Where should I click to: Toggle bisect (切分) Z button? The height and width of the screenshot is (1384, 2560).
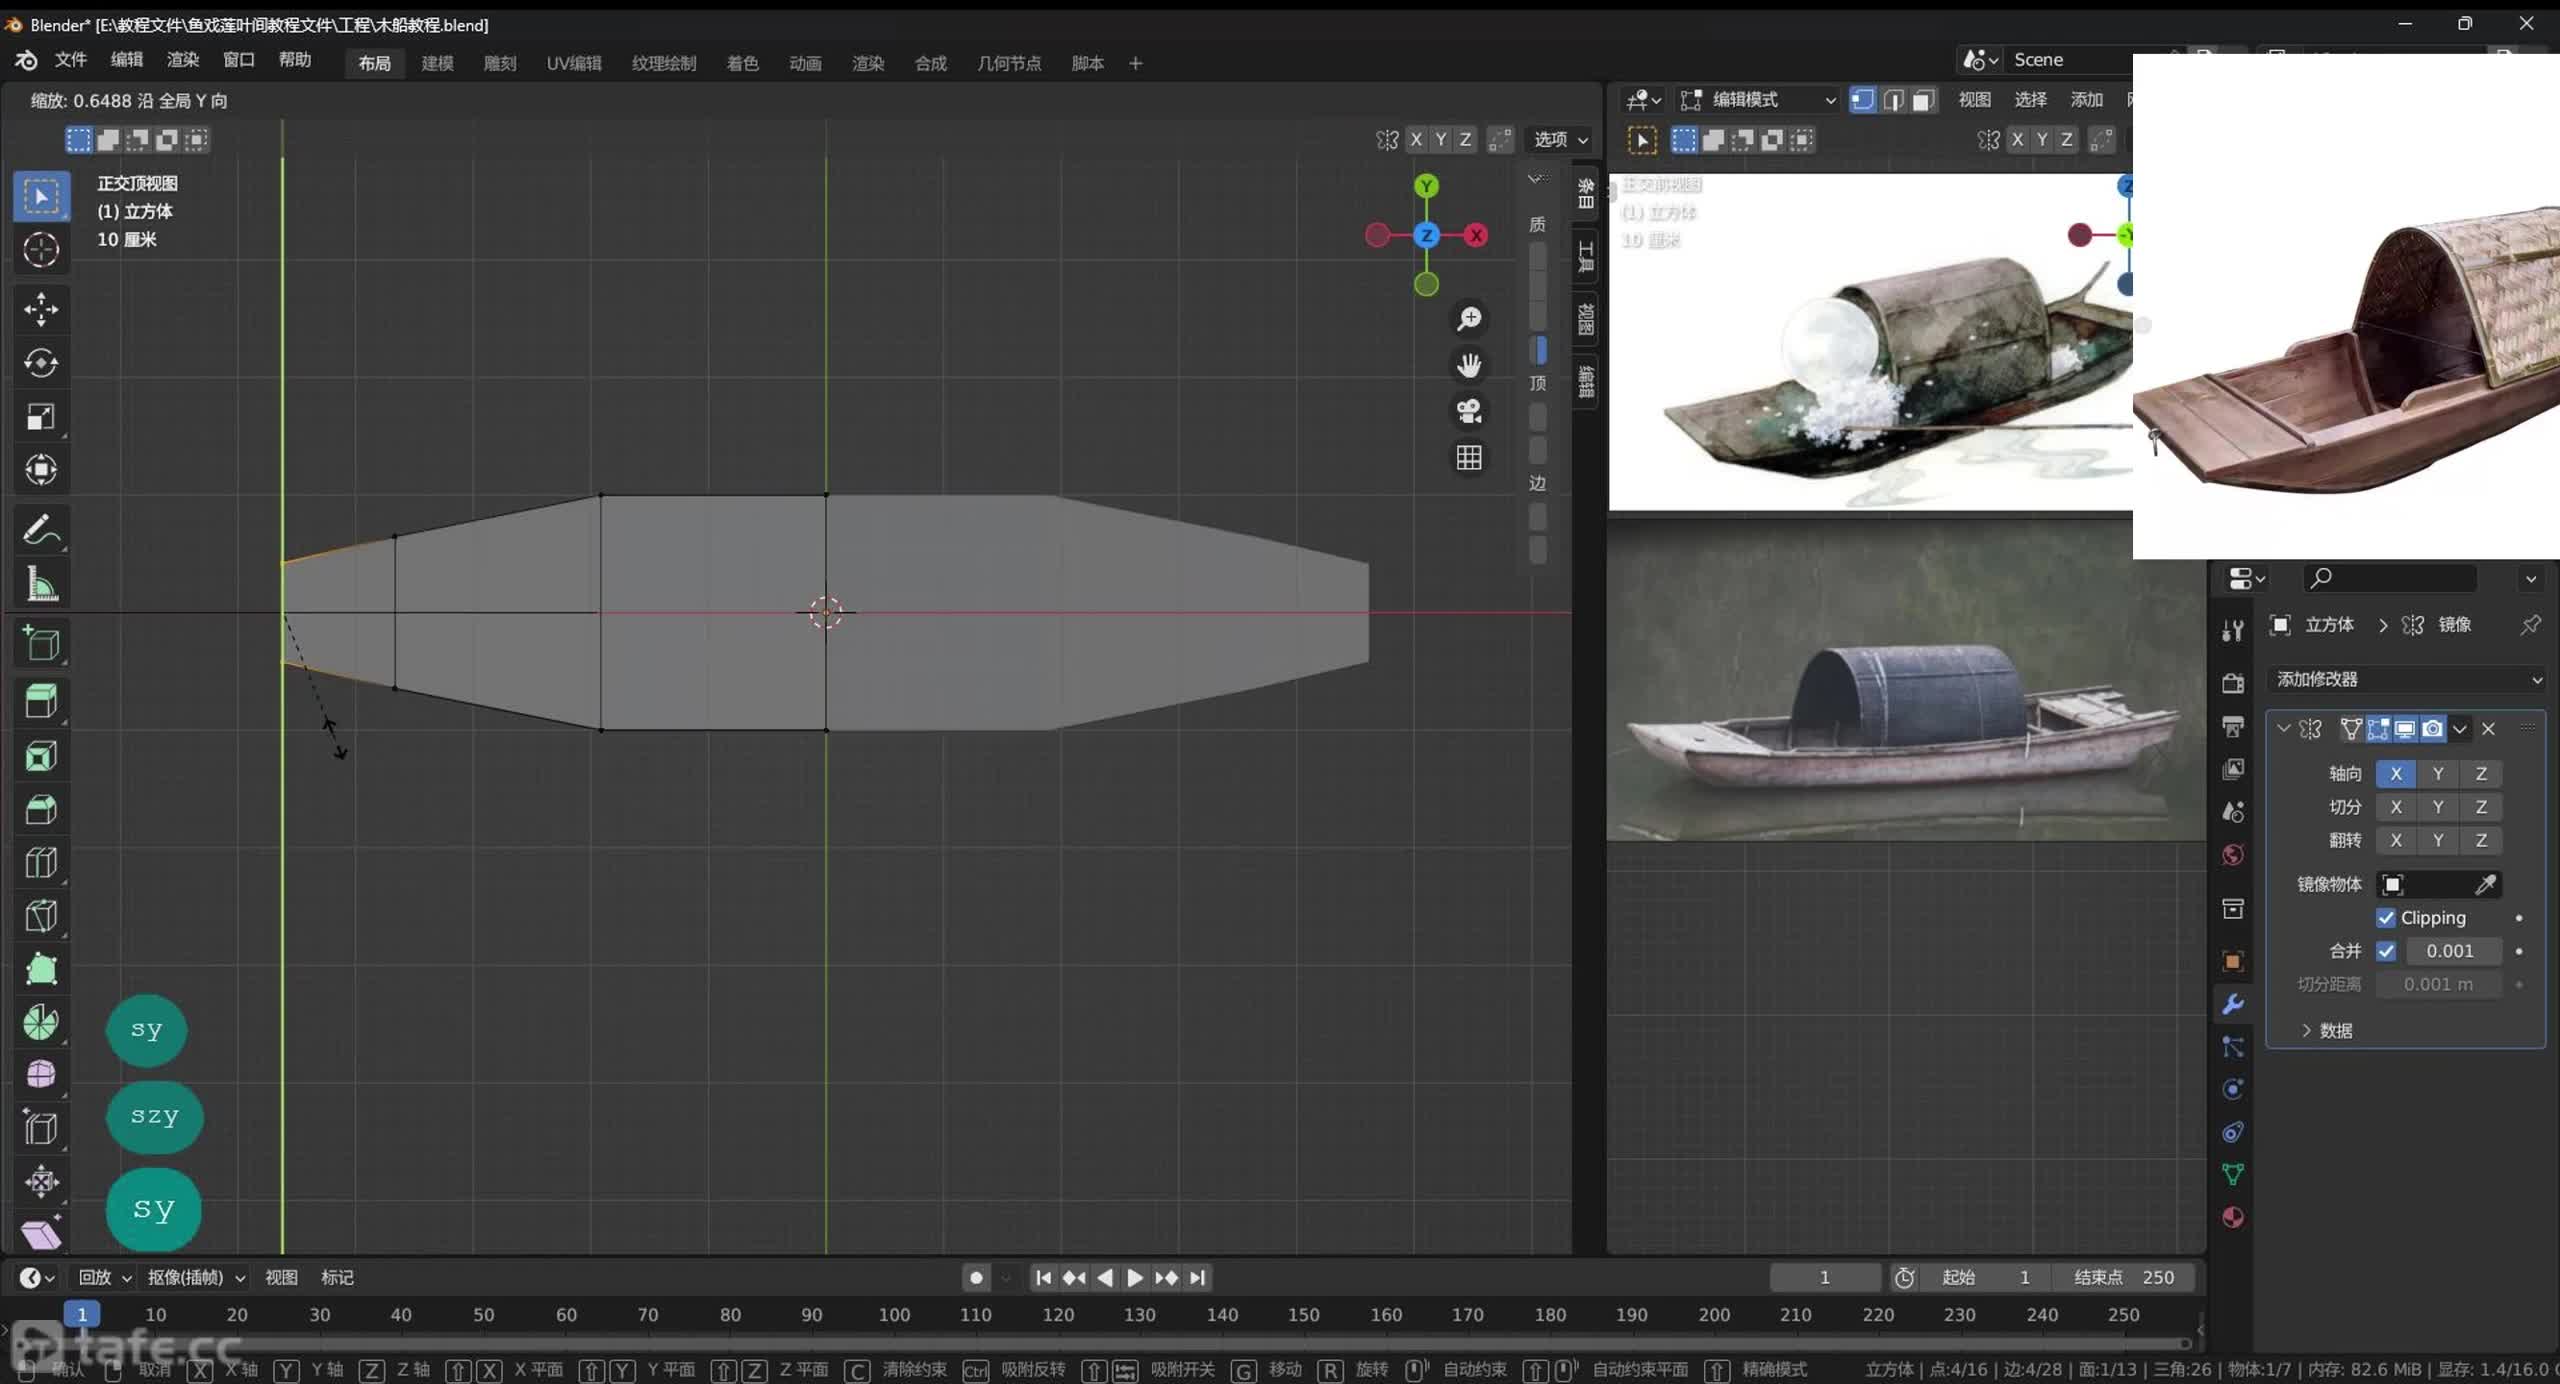(2481, 807)
